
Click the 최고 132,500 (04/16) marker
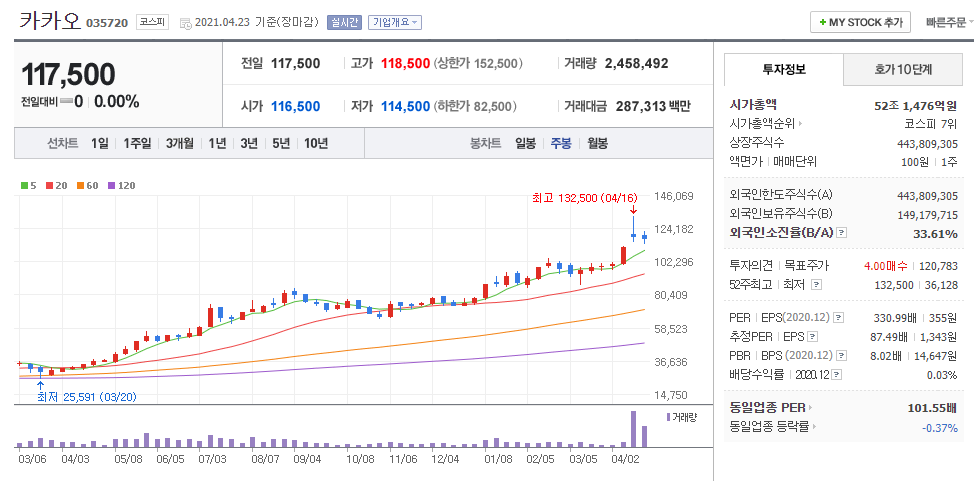[584, 198]
